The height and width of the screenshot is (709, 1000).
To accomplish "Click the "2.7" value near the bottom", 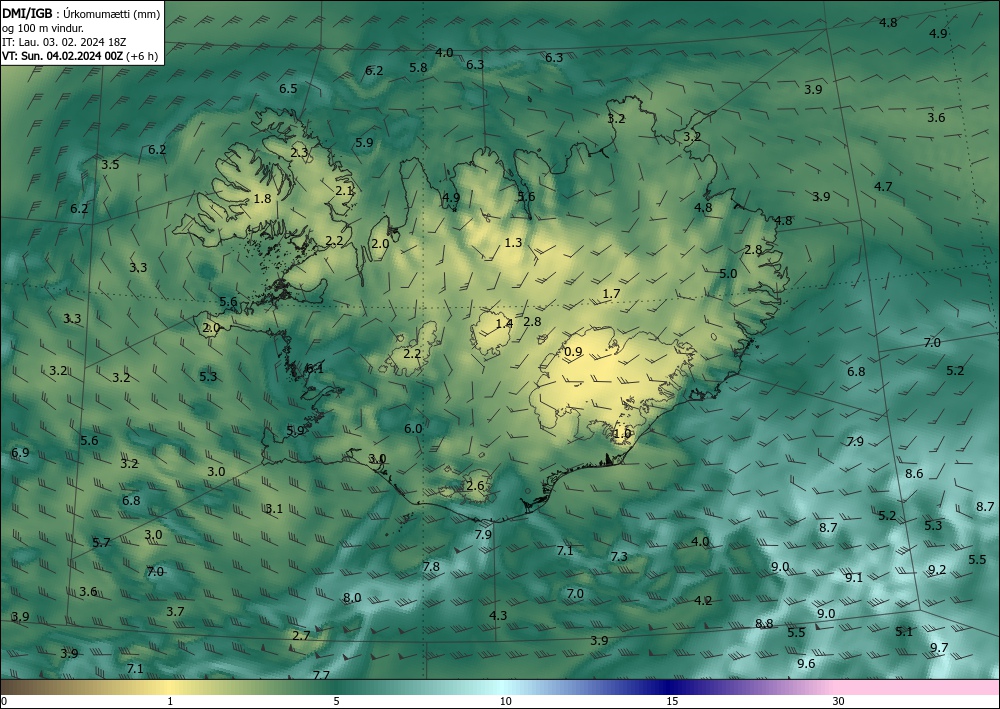I will pos(301,636).
